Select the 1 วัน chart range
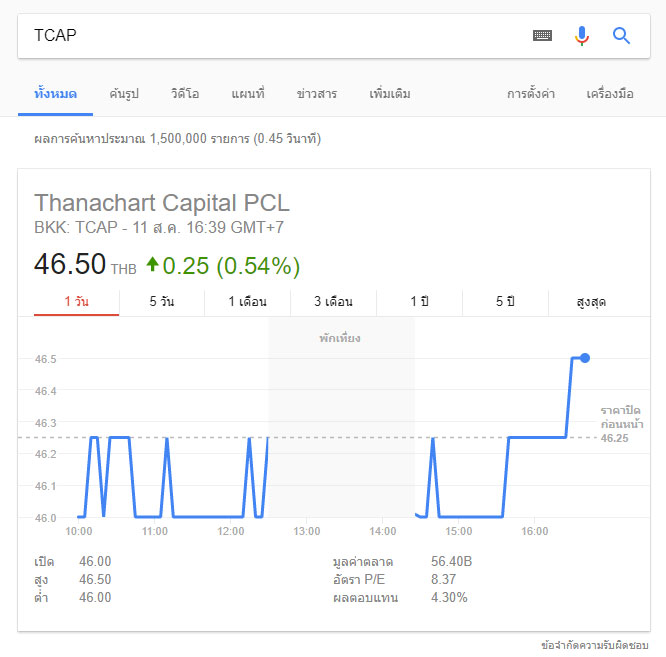 pyautogui.click(x=76, y=302)
